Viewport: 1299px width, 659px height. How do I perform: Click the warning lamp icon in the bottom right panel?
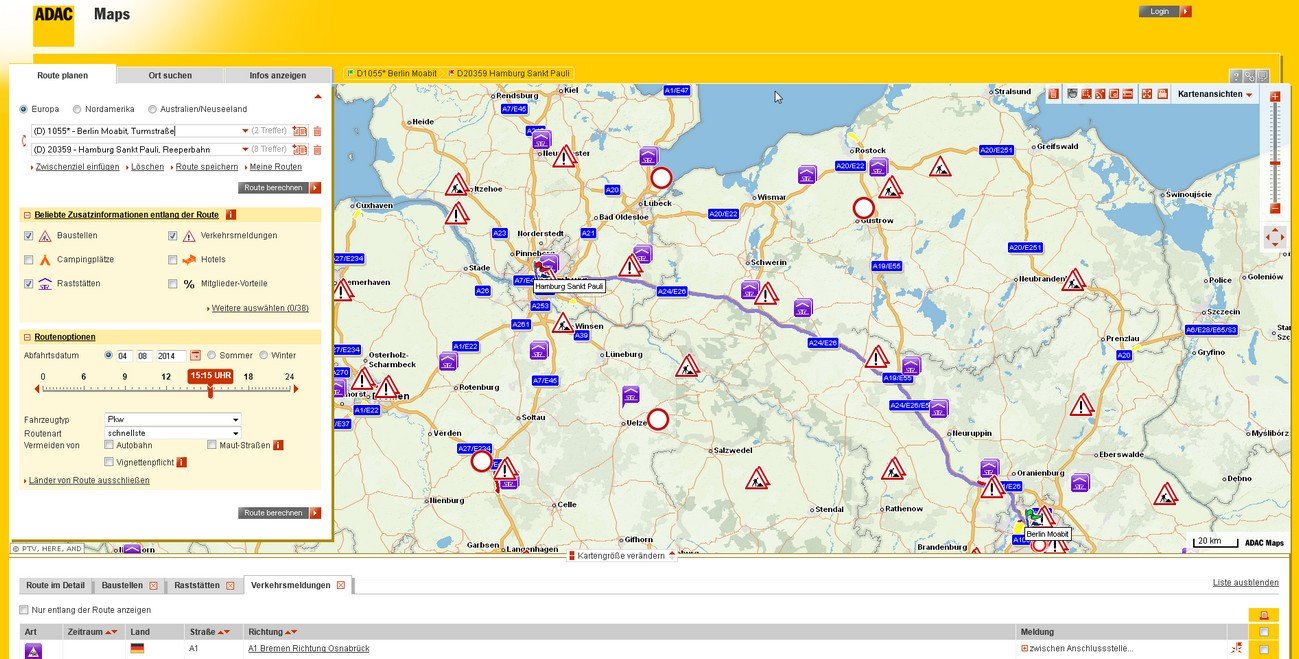point(1262,615)
